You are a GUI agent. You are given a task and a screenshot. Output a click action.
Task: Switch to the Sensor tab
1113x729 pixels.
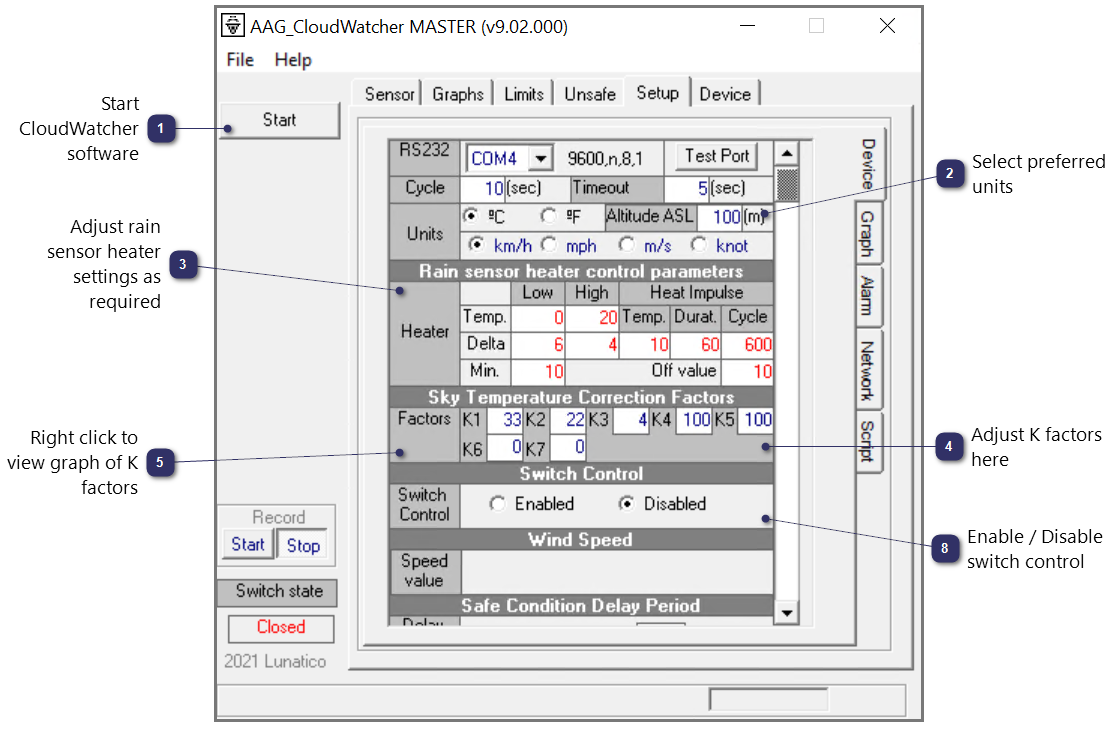point(389,94)
